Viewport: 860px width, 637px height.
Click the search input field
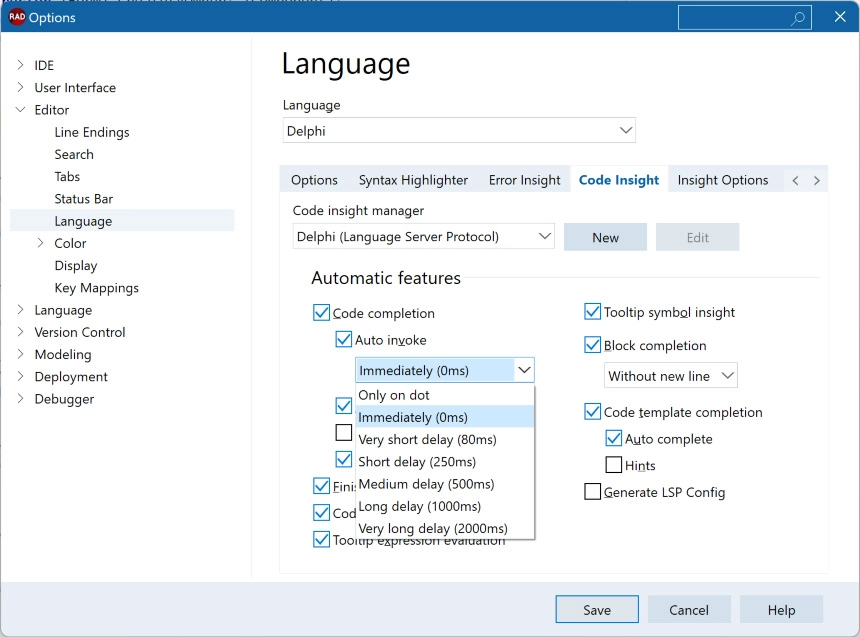pos(734,18)
